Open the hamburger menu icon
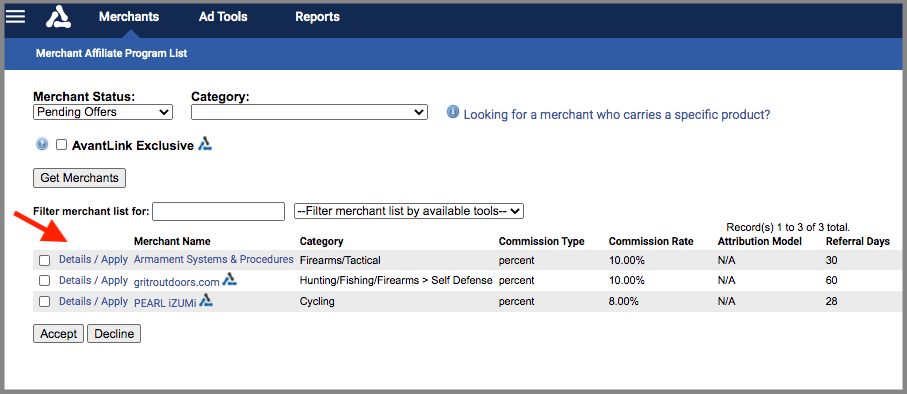This screenshot has width=907, height=394. (x=15, y=16)
